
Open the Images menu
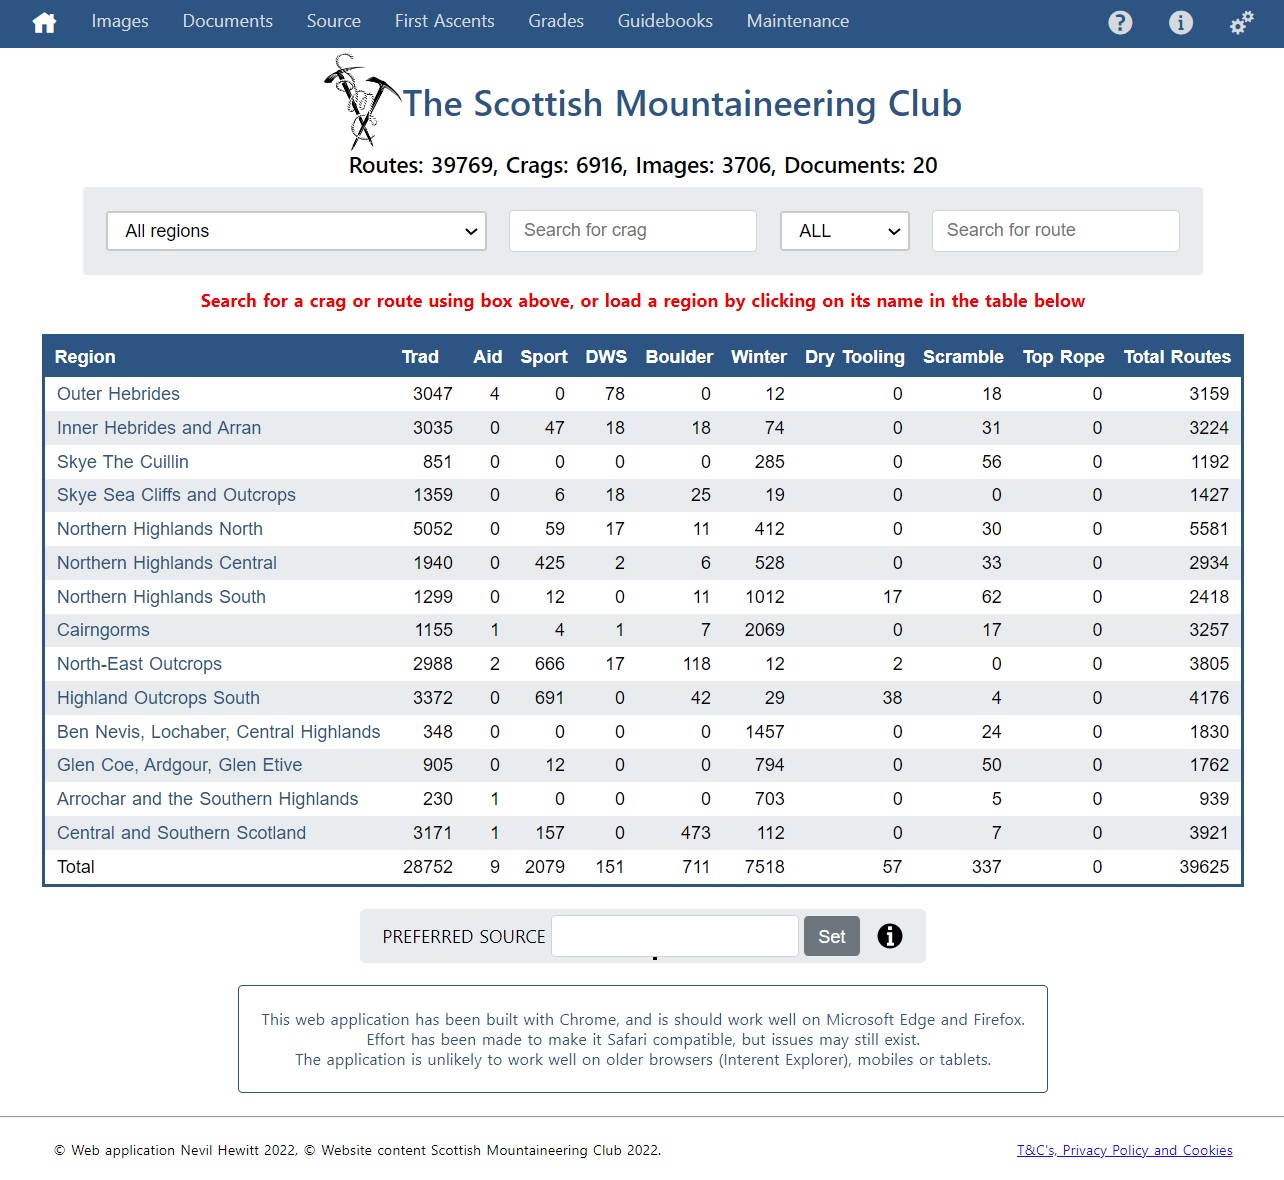(x=120, y=21)
